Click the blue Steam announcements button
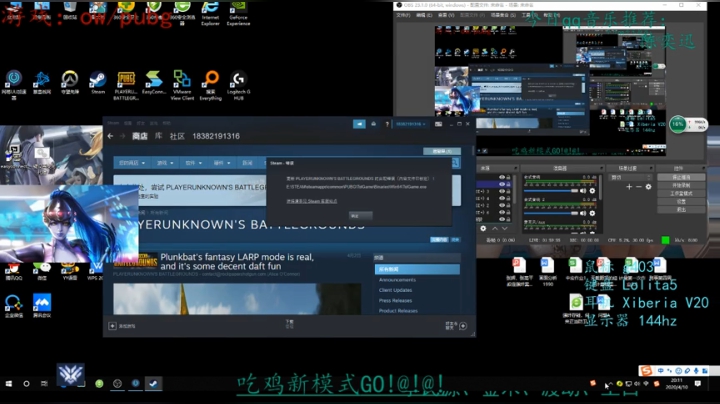 pyautogui.click(x=359, y=123)
